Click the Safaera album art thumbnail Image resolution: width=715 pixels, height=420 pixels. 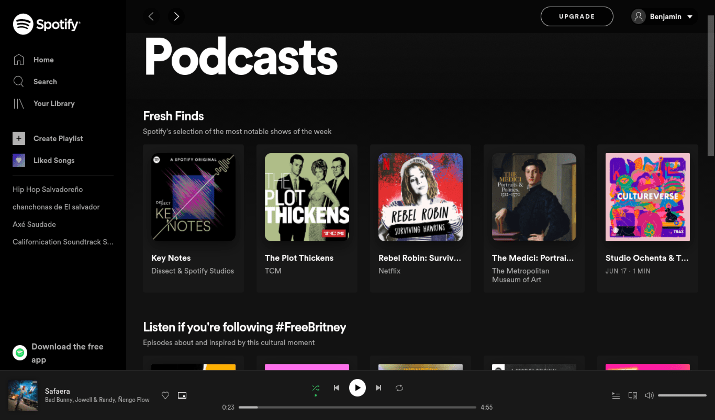(23, 395)
